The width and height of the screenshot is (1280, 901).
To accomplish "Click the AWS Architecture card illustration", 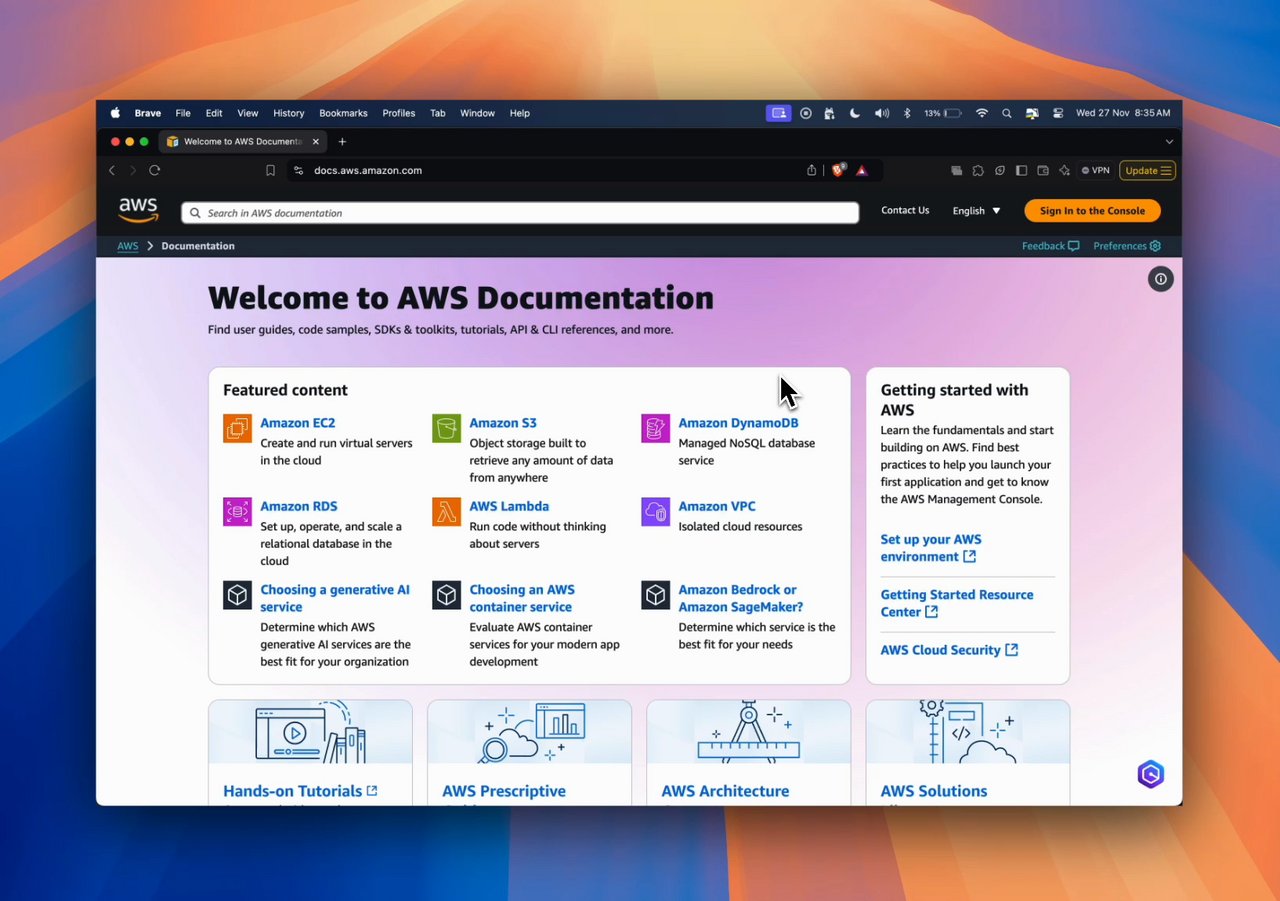I will [x=749, y=732].
